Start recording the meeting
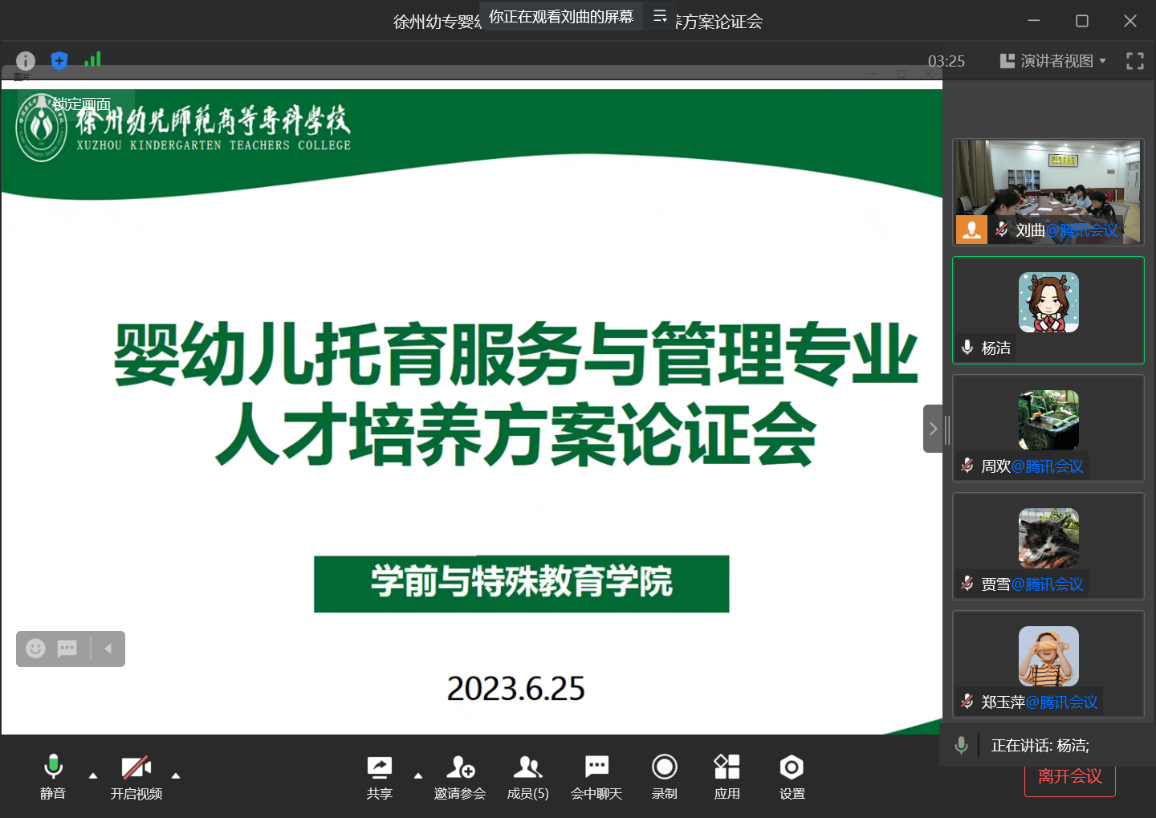 click(x=664, y=777)
